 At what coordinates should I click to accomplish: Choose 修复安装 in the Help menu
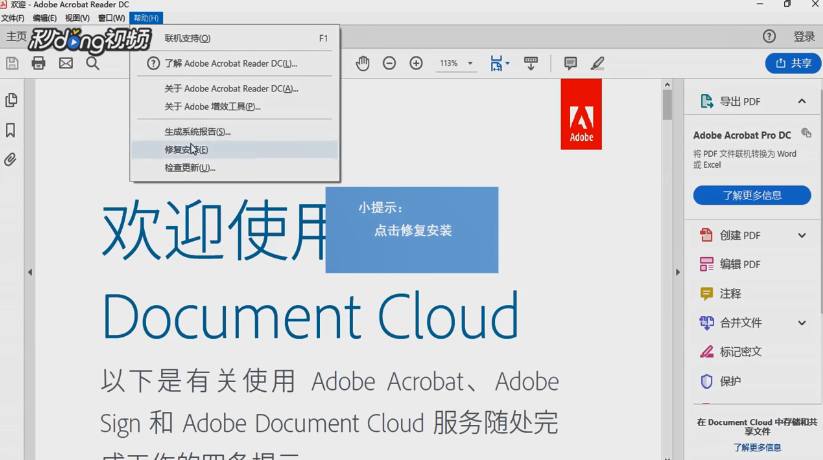coord(235,150)
